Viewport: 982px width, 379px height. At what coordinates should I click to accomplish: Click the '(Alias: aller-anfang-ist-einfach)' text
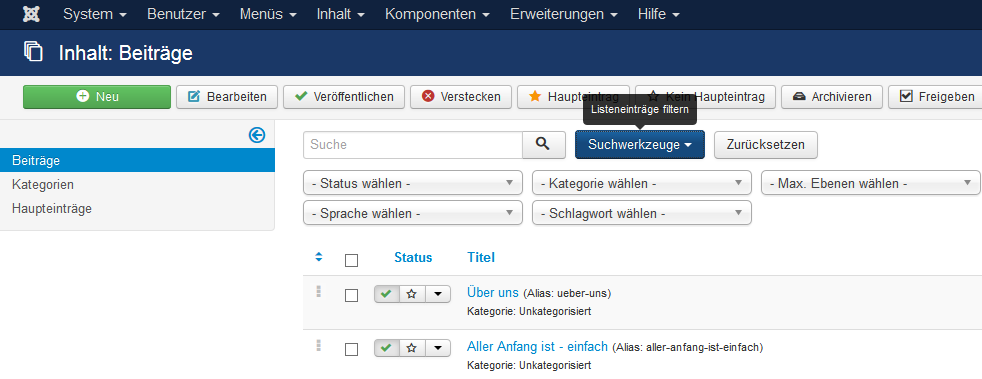[688, 347]
